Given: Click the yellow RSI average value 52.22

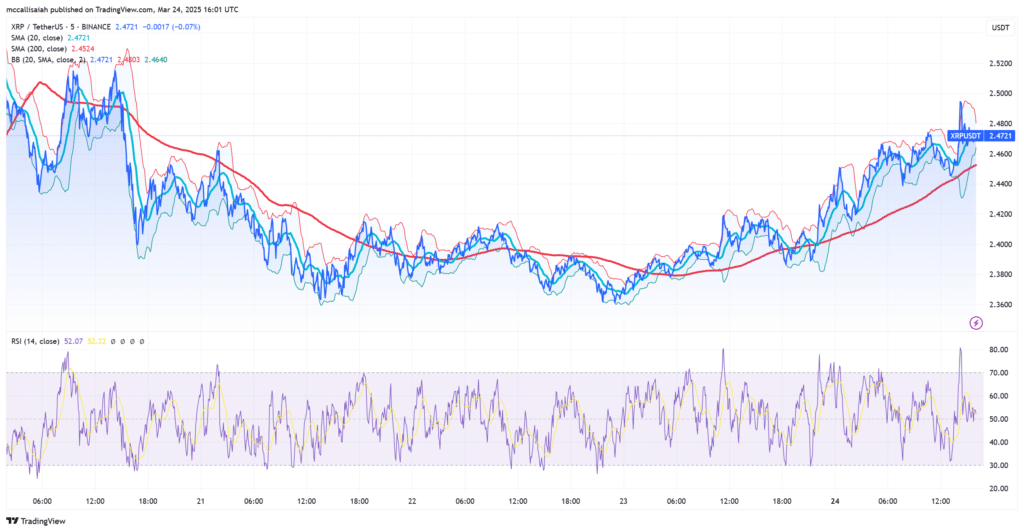Looking at the screenshot, I should (97, 341).
